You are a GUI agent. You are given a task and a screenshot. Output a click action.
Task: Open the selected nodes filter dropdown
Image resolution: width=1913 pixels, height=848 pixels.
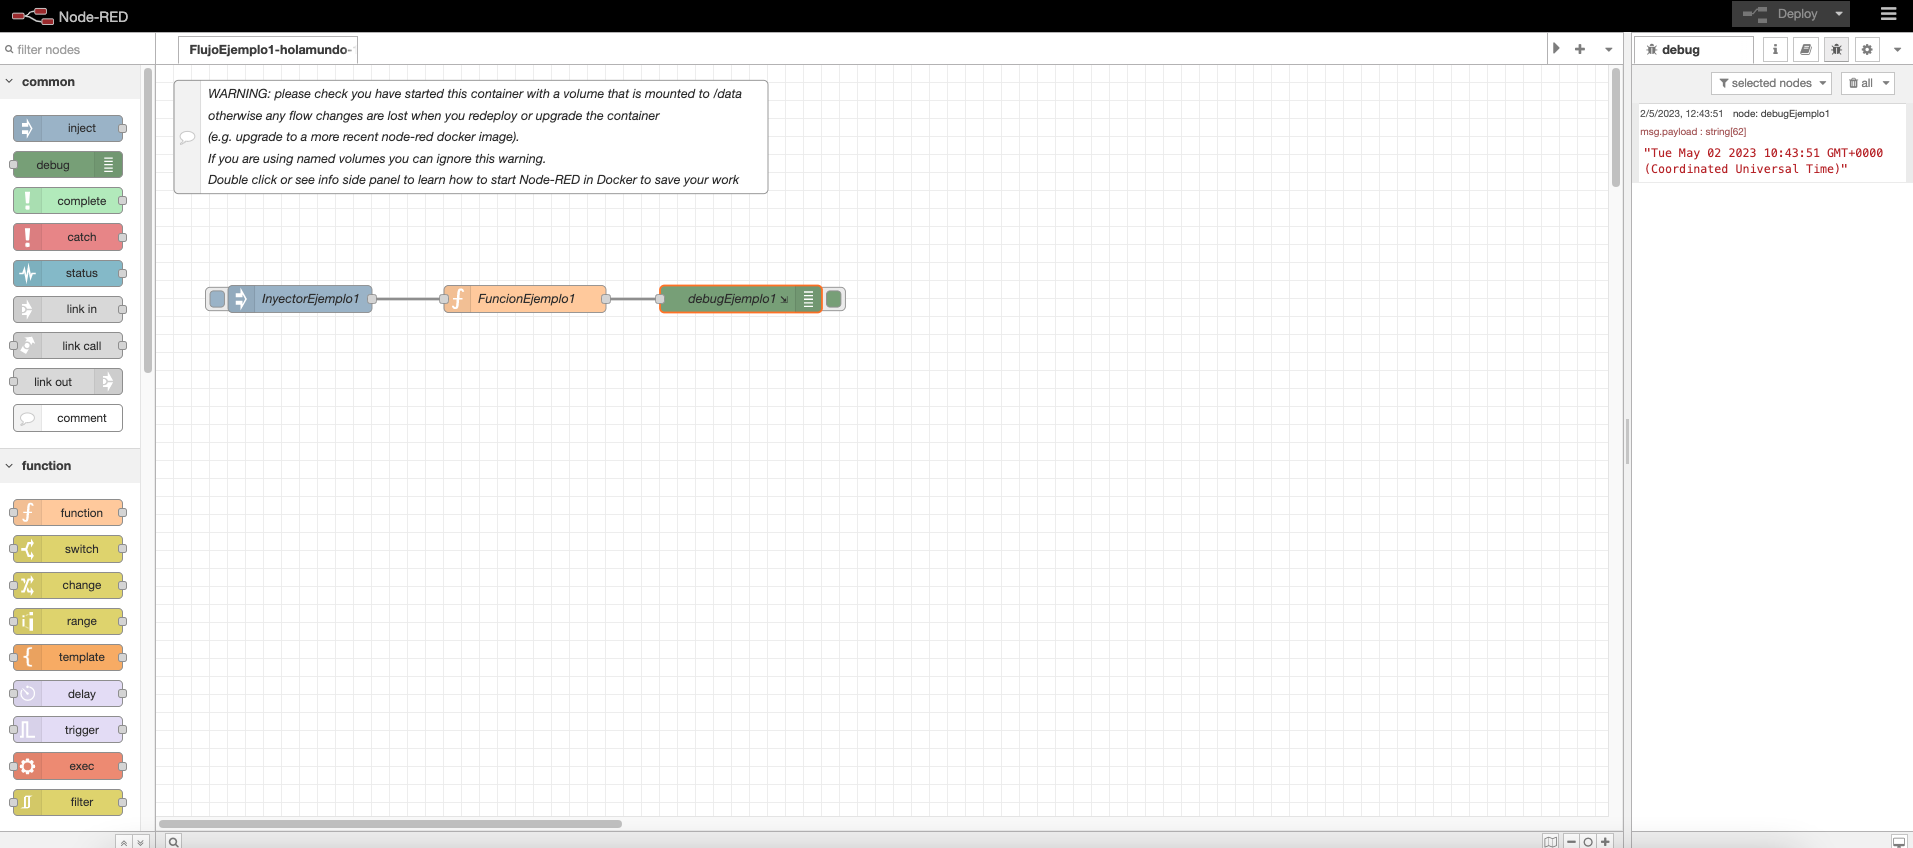coord(1771,83)
